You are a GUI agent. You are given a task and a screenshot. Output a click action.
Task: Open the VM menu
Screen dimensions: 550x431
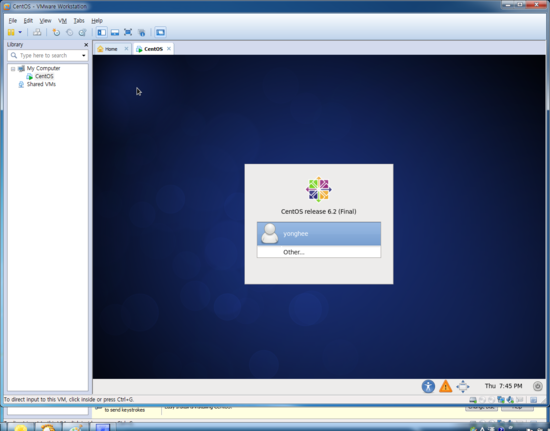point(62,21)
